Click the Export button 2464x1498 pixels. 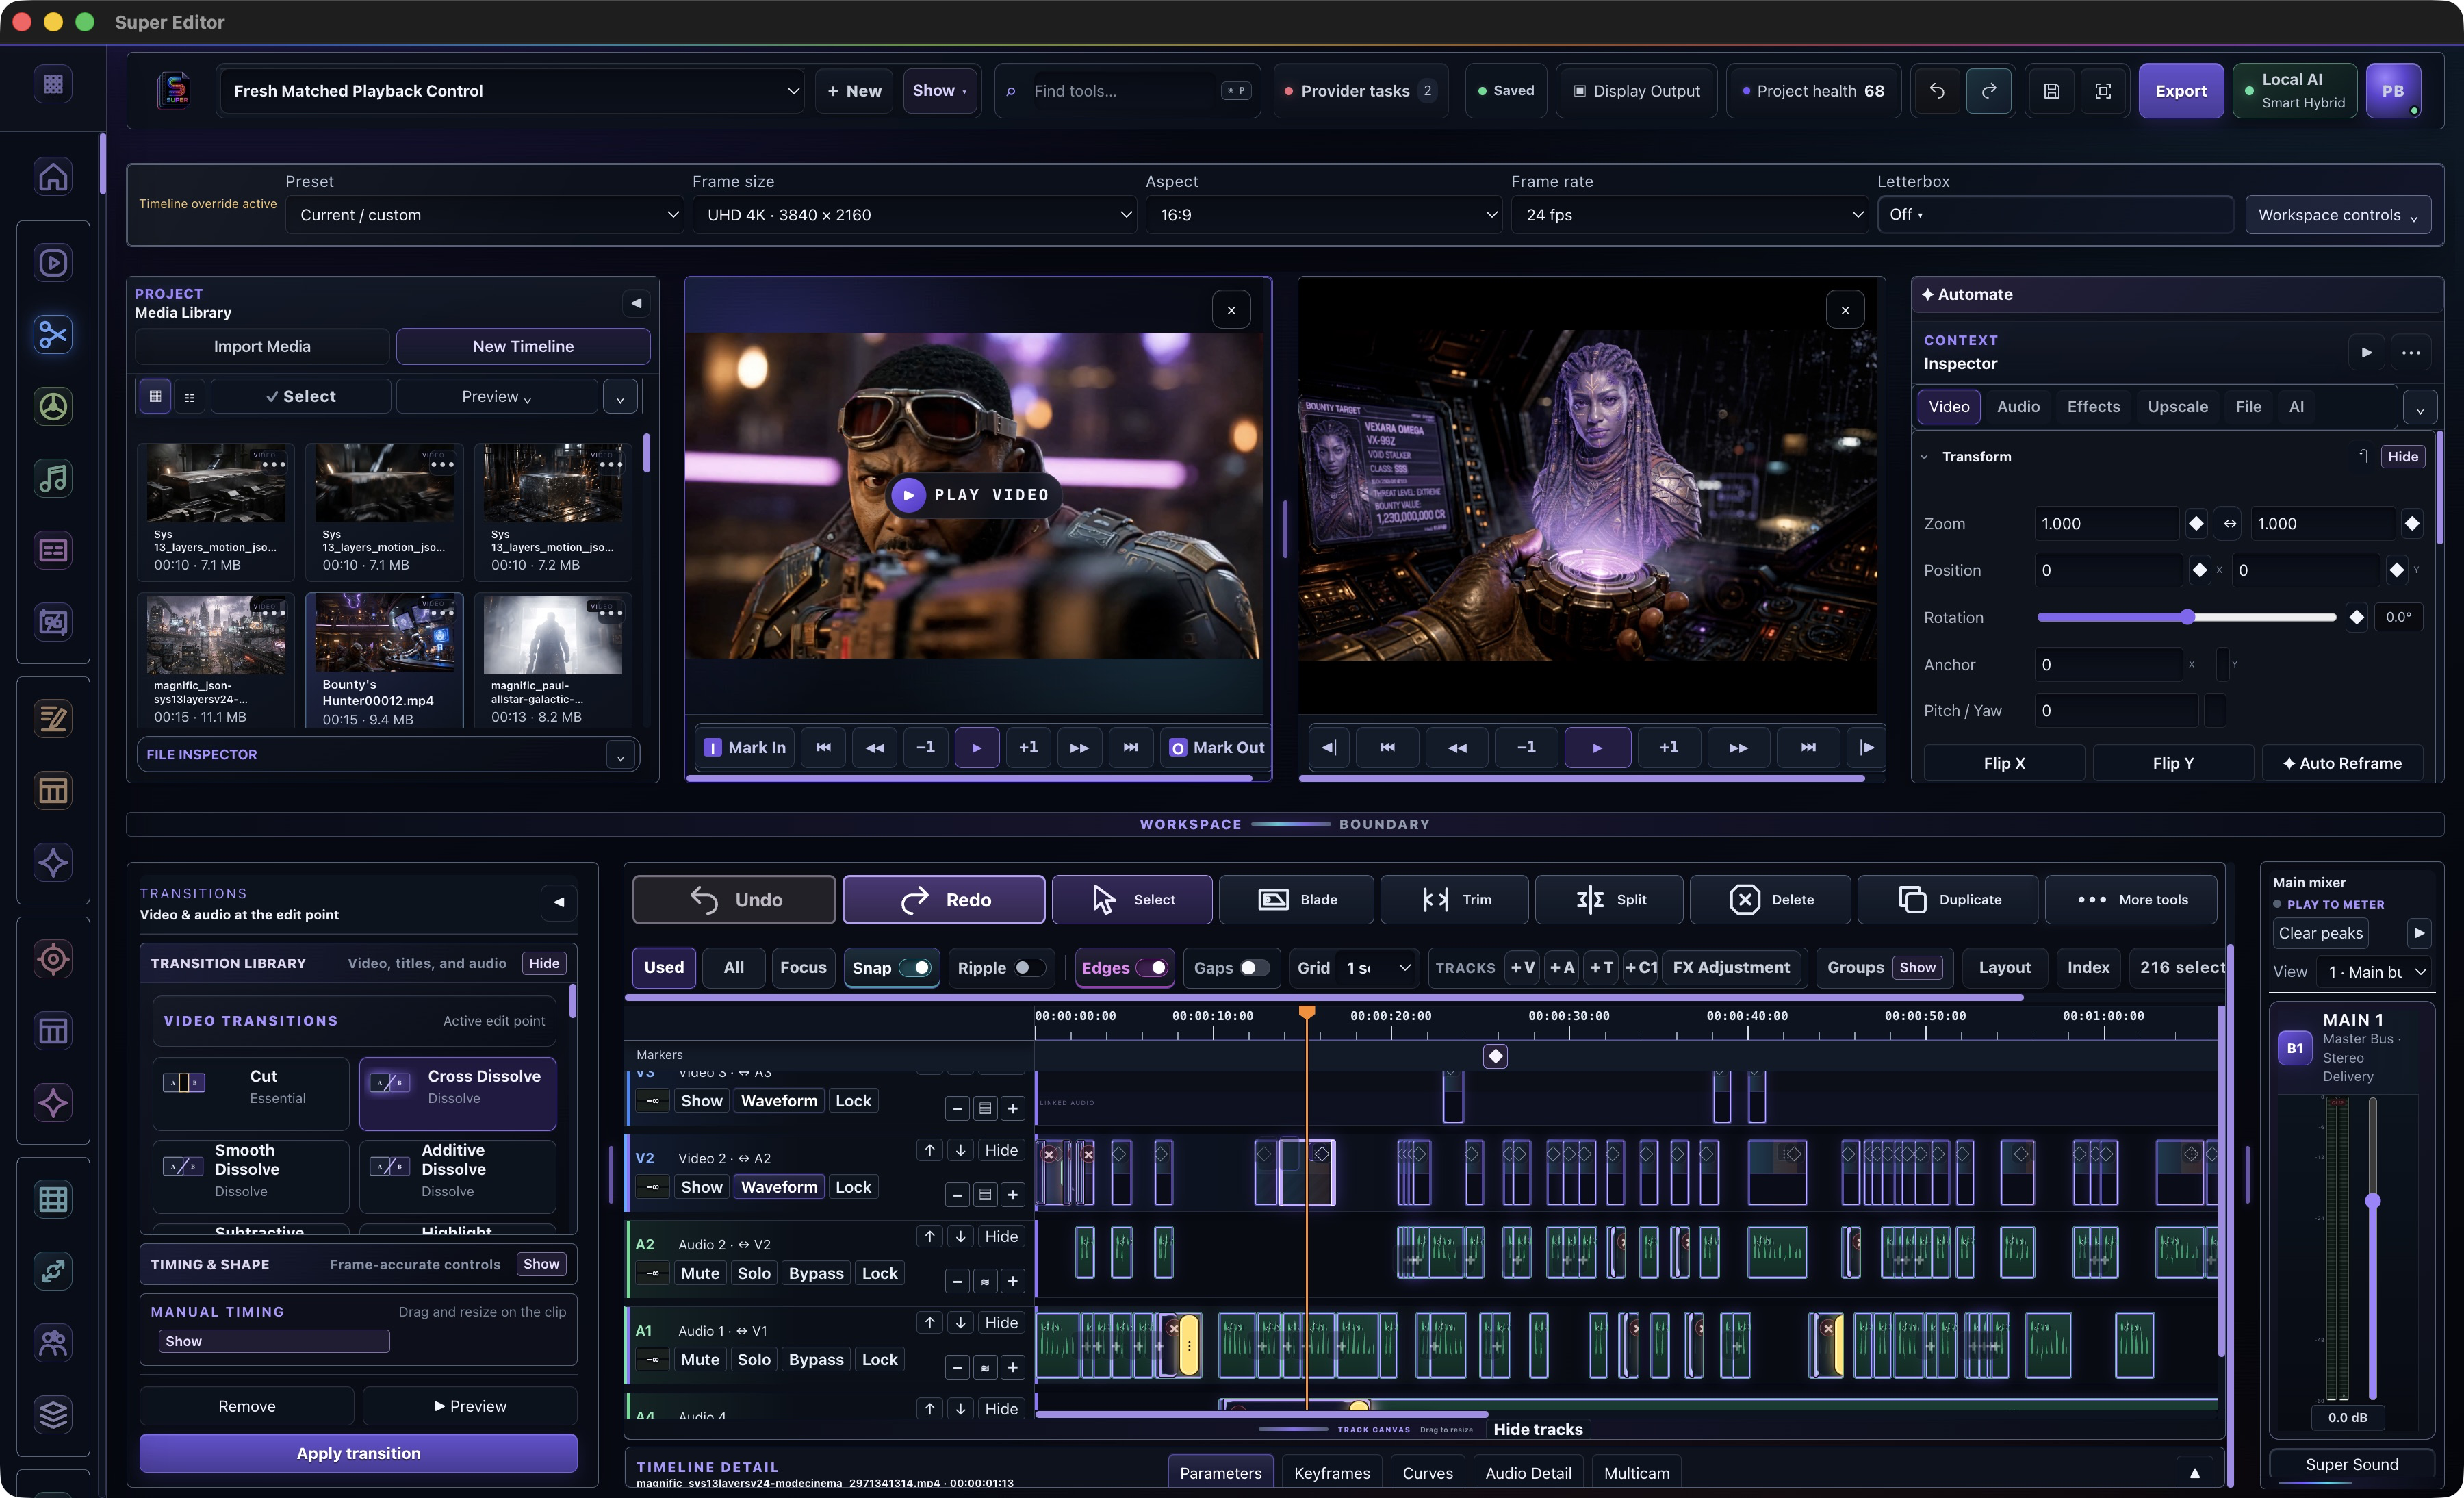(x=2181, y=91)
